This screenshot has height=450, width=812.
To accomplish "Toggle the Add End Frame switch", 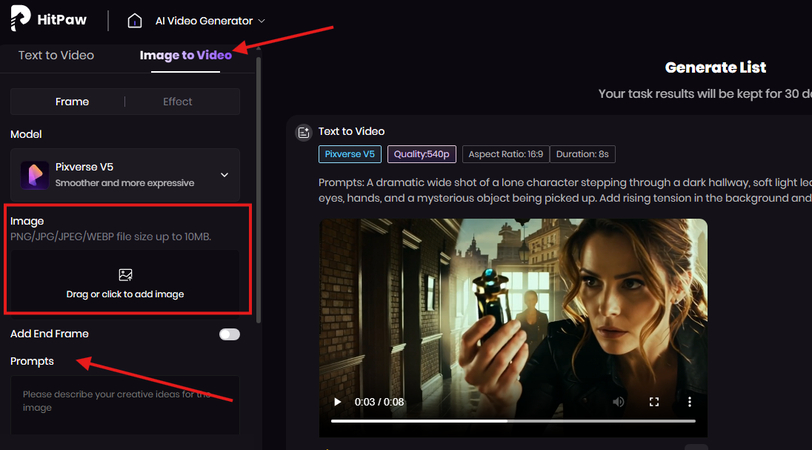I will (x=230, y=334).
